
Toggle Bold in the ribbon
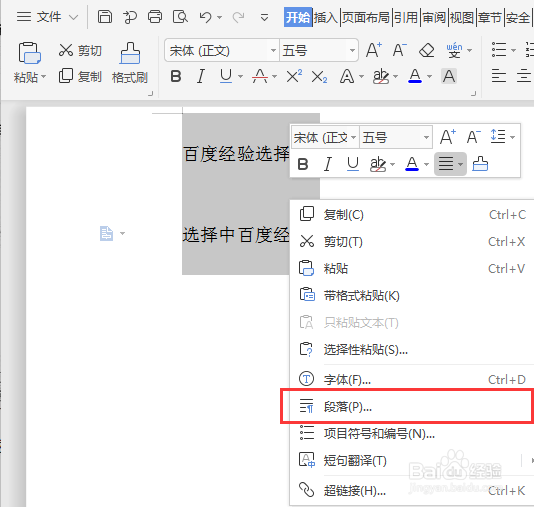[176, 76]
